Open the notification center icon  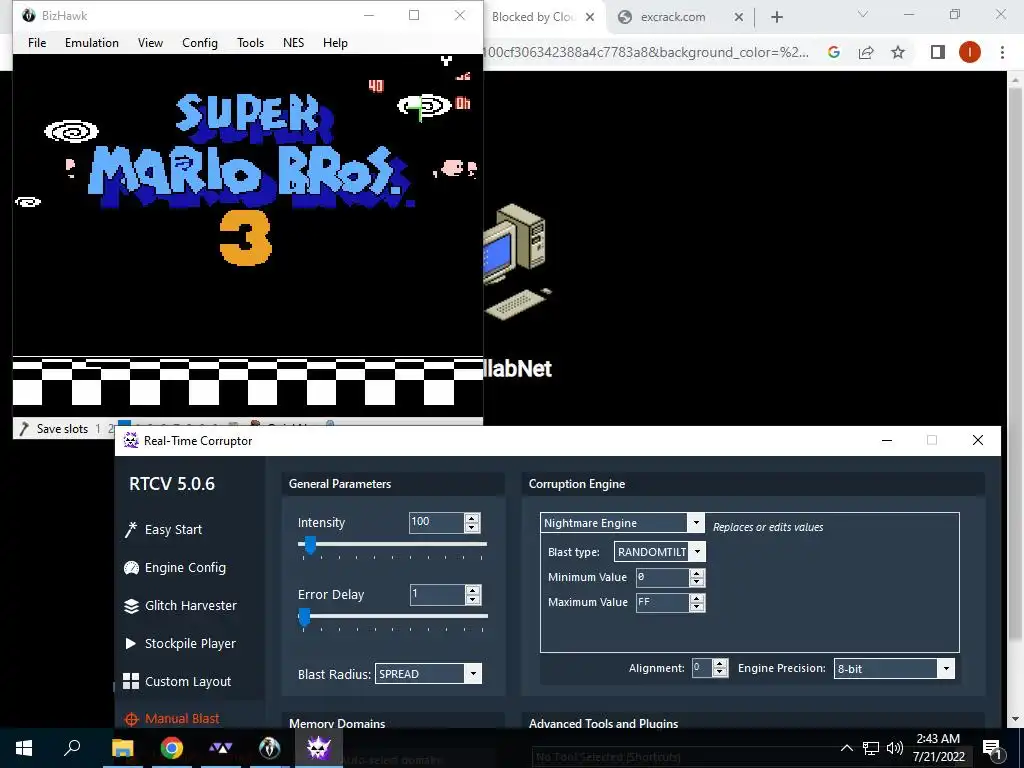(993, 748)
